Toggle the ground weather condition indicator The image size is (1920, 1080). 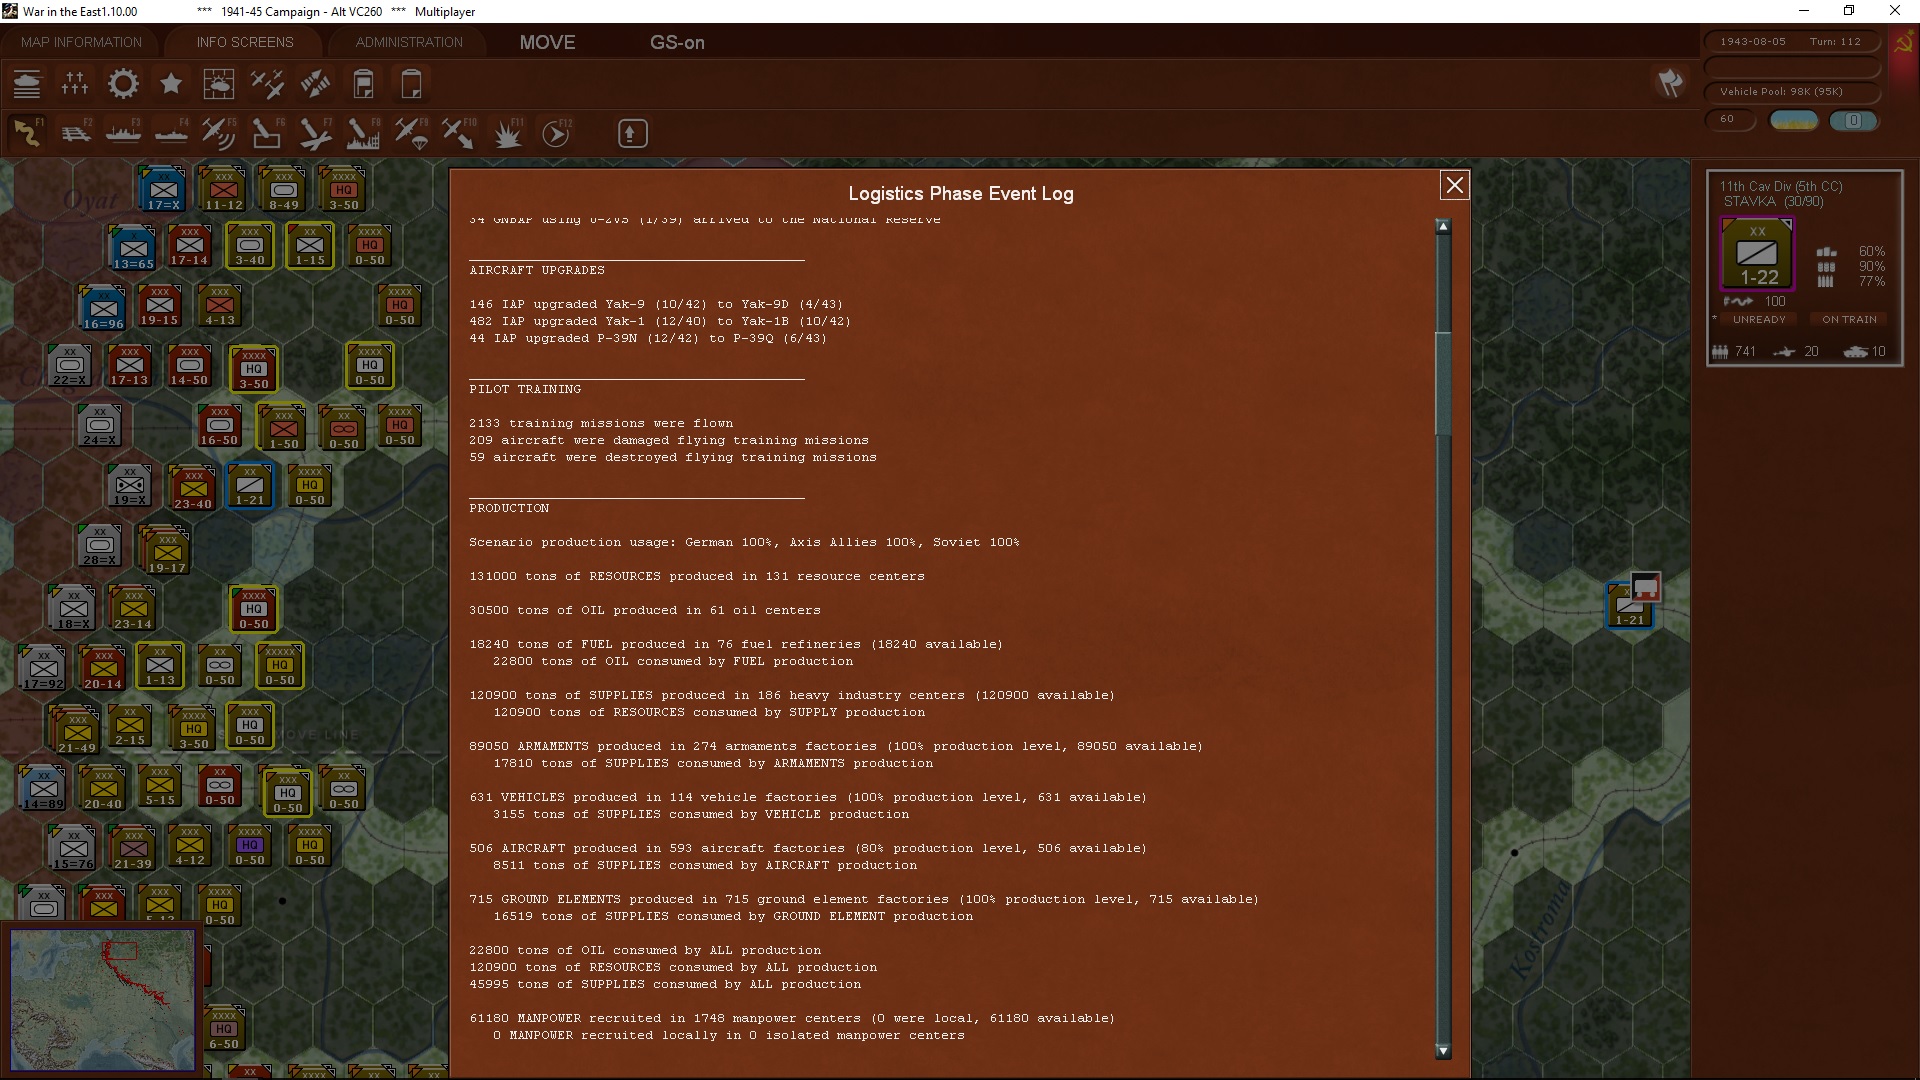coord(1794,120)
